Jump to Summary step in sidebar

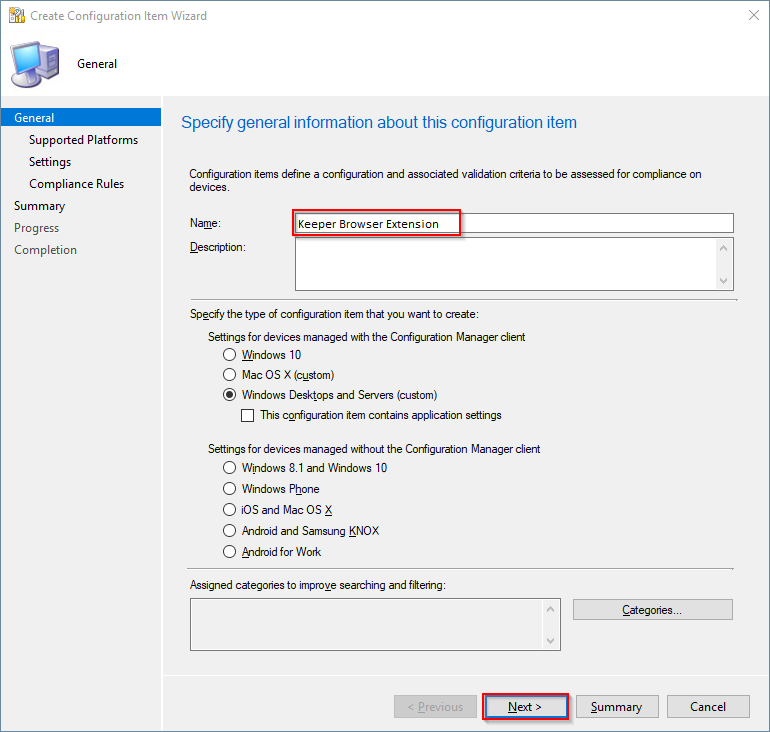click(x=39, y=206)
